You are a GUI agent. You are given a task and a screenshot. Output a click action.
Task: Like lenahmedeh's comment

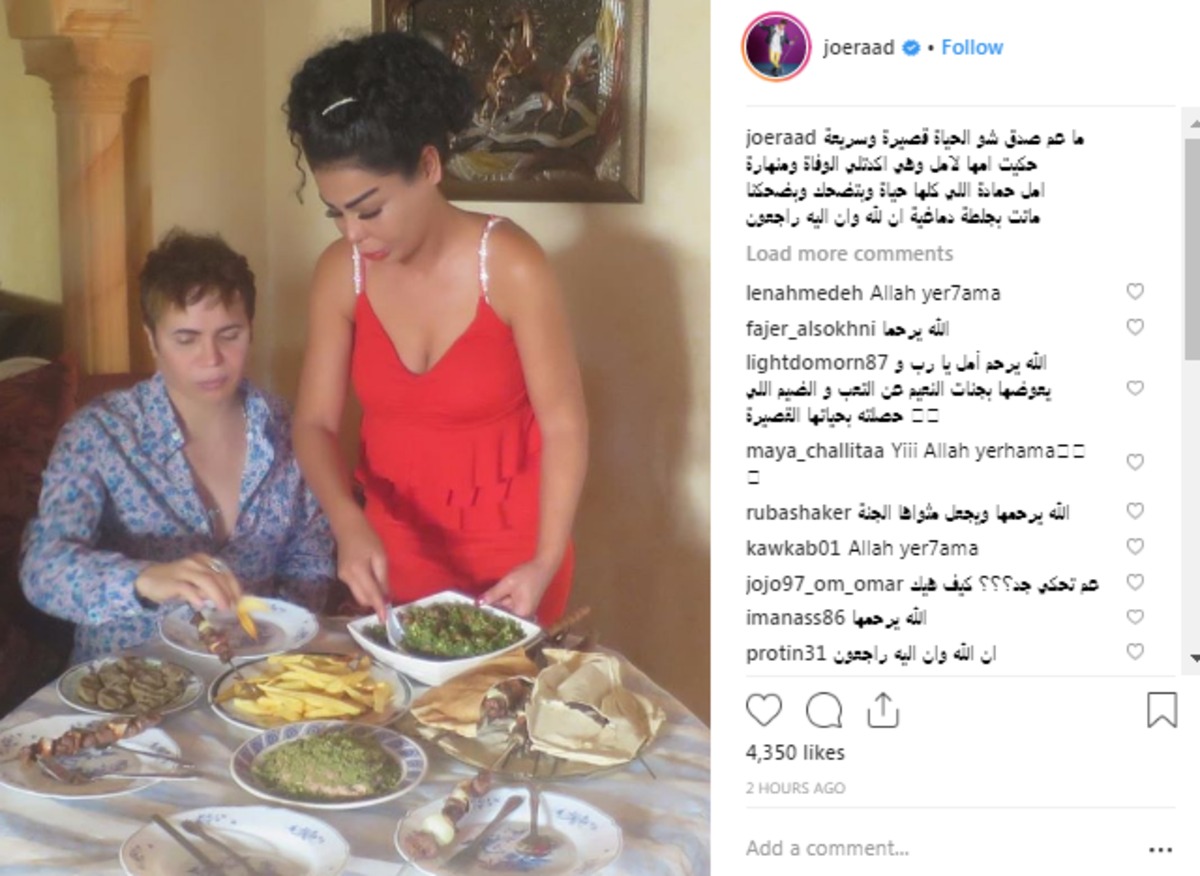point(1135,292)
